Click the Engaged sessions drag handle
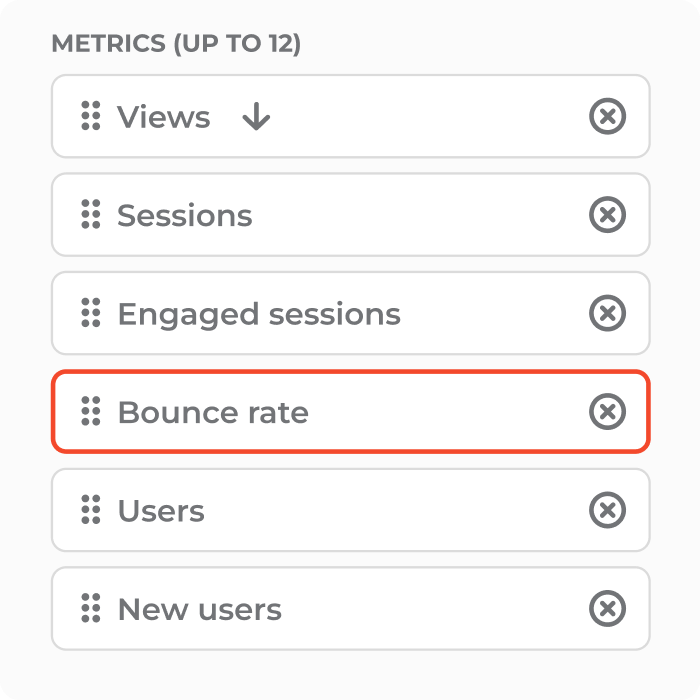 (x=91, y=312)
